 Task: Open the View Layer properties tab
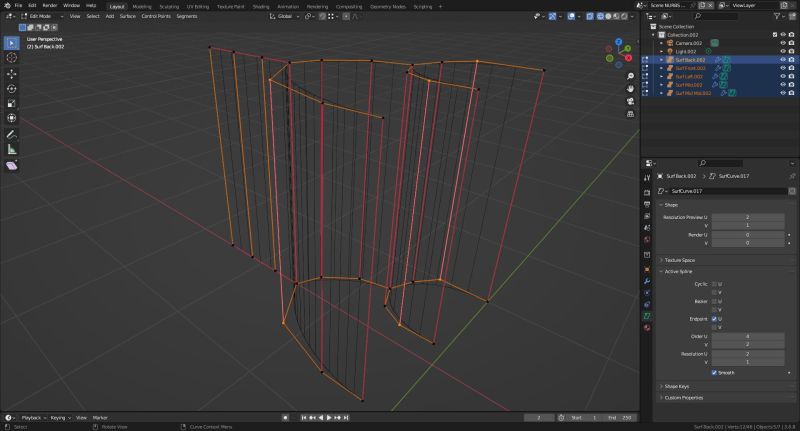click(647, 216)
